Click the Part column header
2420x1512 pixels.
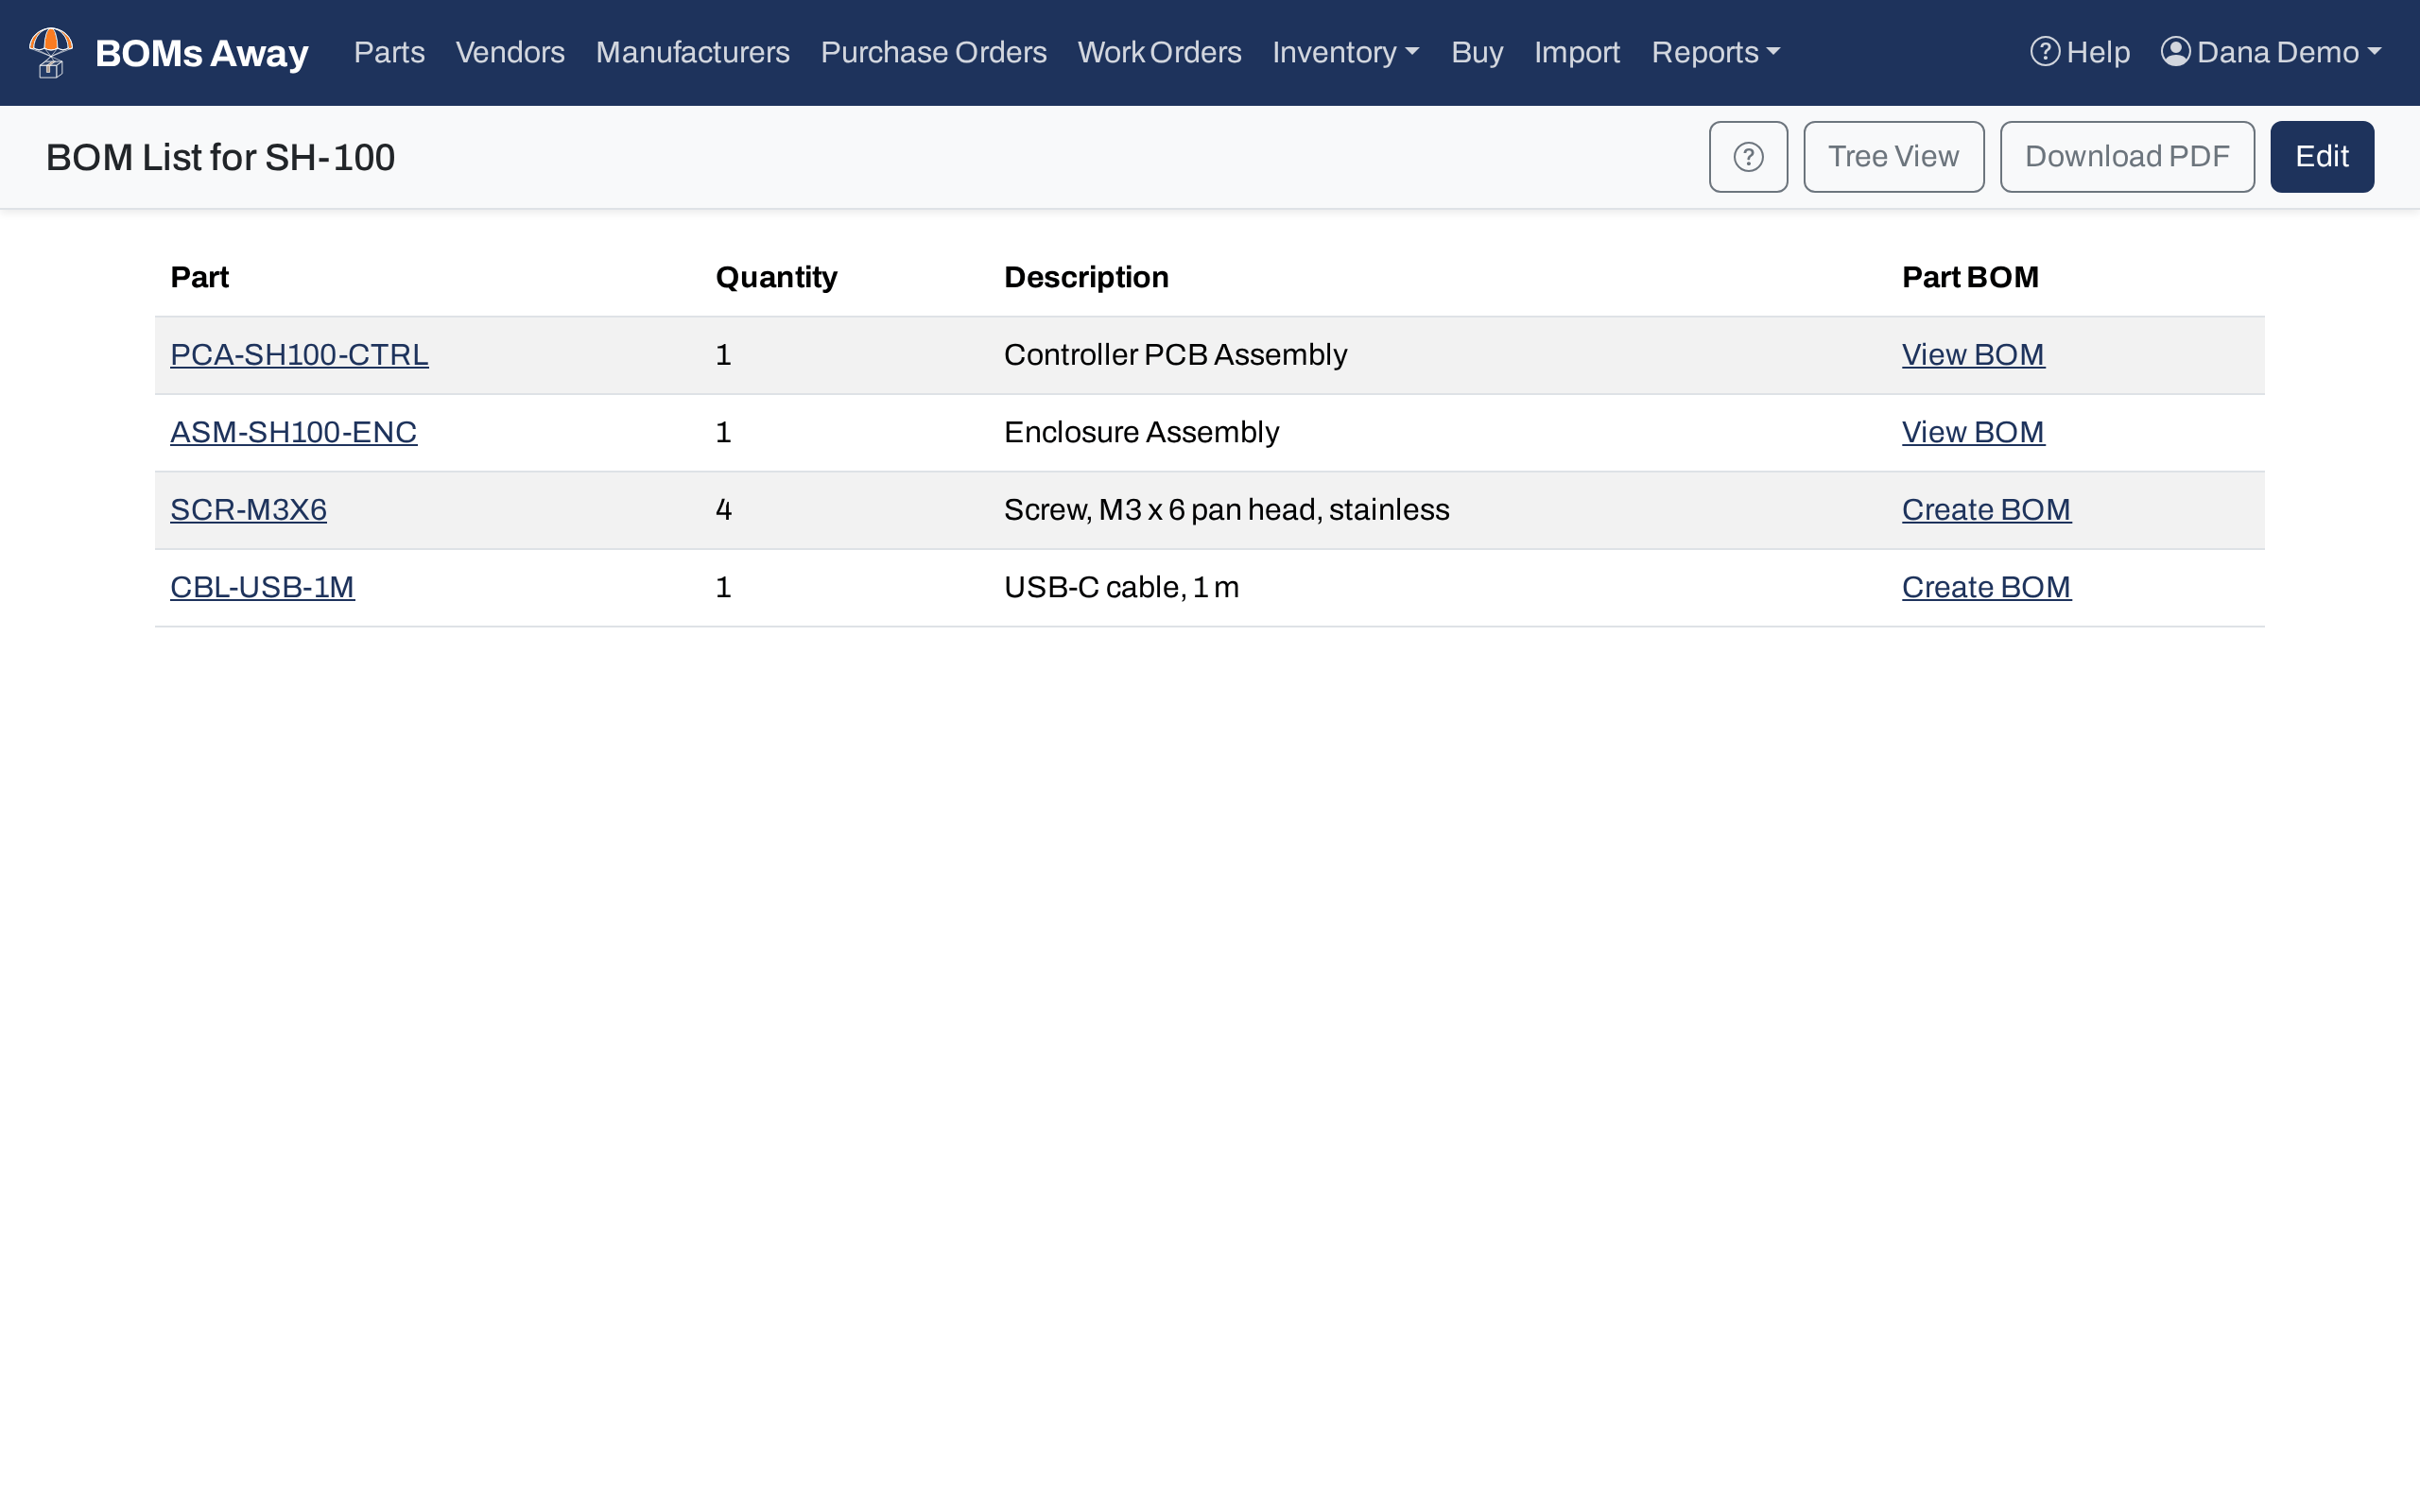(x=199, y=277)
